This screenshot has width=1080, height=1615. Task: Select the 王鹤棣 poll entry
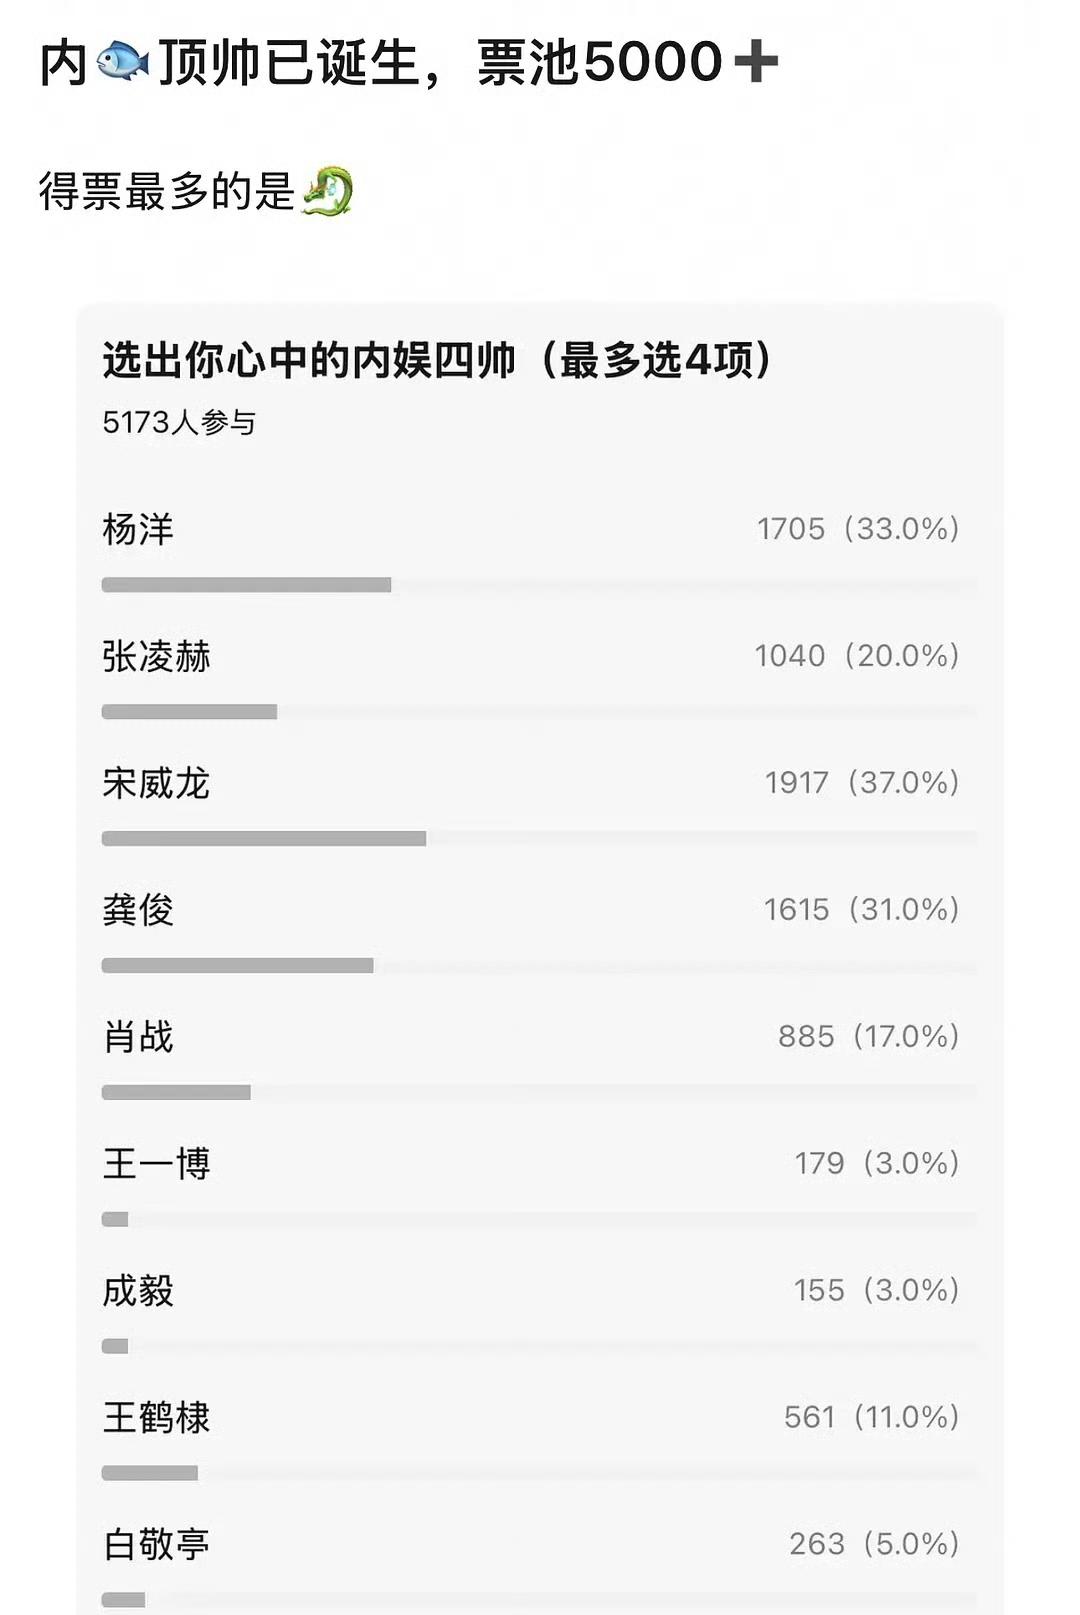point(540,1441)
